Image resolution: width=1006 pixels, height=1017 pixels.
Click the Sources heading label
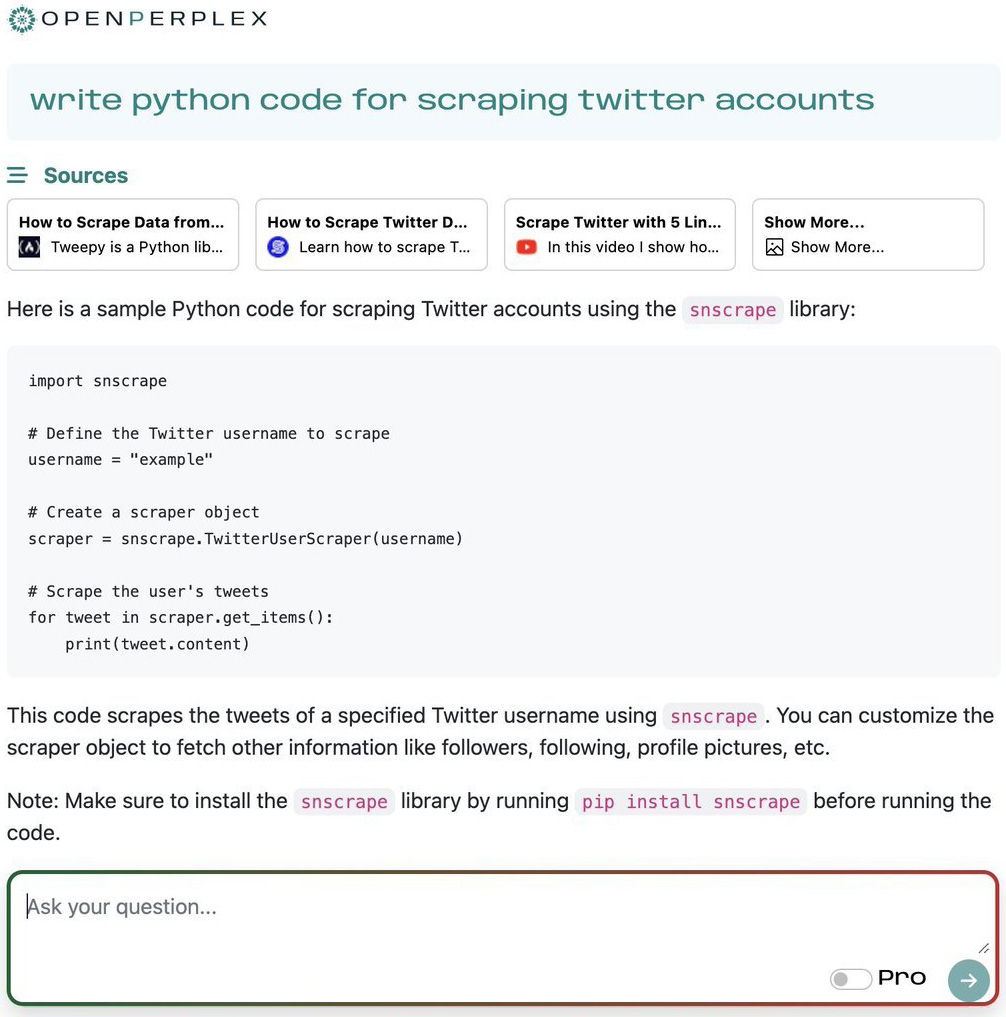click(86, 176)
